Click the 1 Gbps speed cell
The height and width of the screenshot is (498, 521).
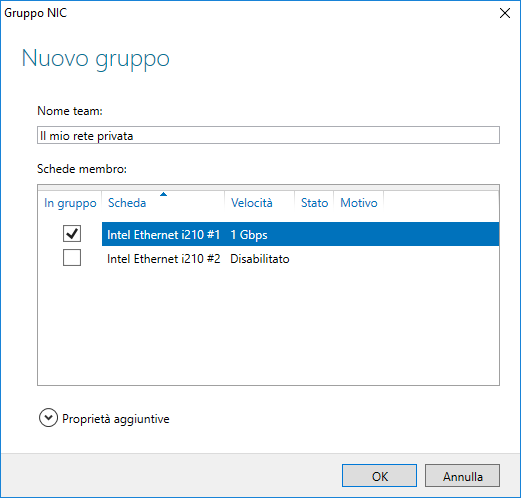pyautogui.click(x=249, y=235)
